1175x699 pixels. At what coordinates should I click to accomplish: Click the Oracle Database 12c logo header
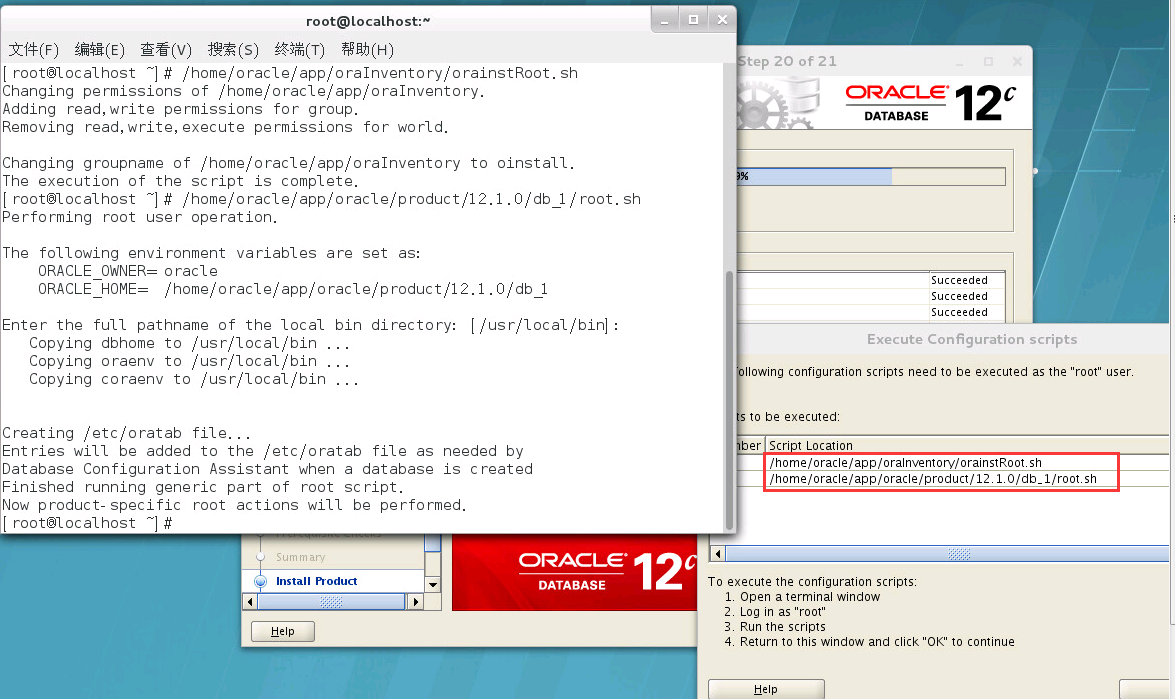point(931,103)
